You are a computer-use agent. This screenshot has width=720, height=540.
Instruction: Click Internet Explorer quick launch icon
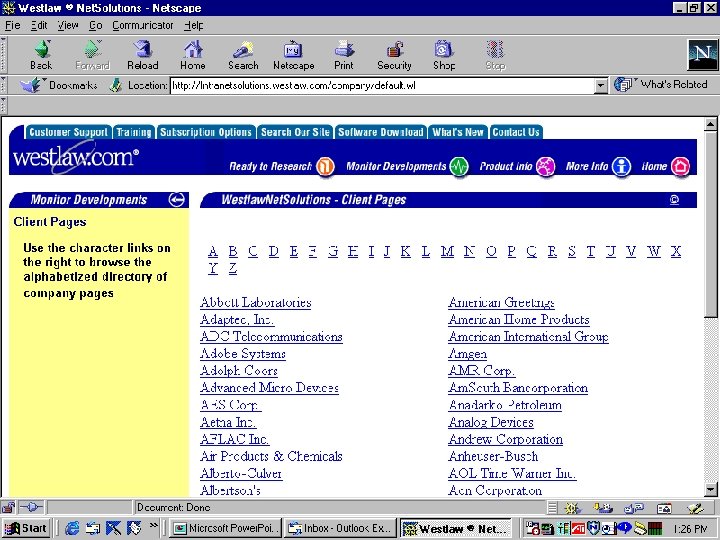pyautogui.click(x=72, y=529)
